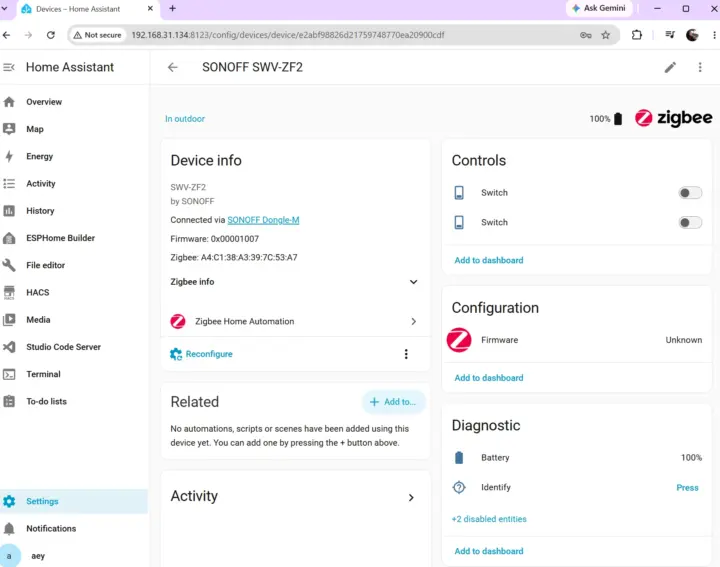This screenshot has height=567, width=720.
Task: Open the browser media control icon
Action: coord(670,35)
